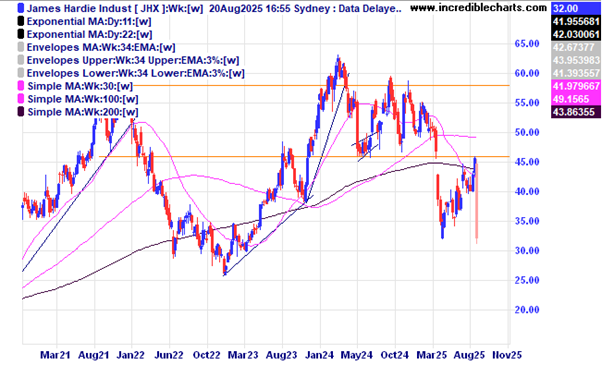Click the 41.393557 lower envelope value

click(x=576, y=73)
